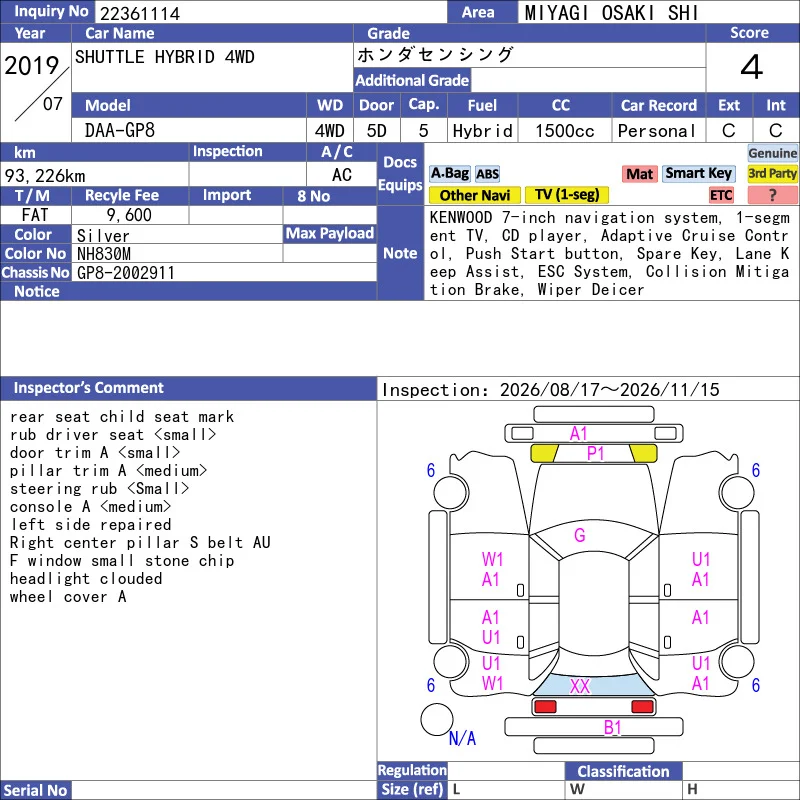Select the G mark on windshield
This screenshot has height=800, width=800.
580,535
